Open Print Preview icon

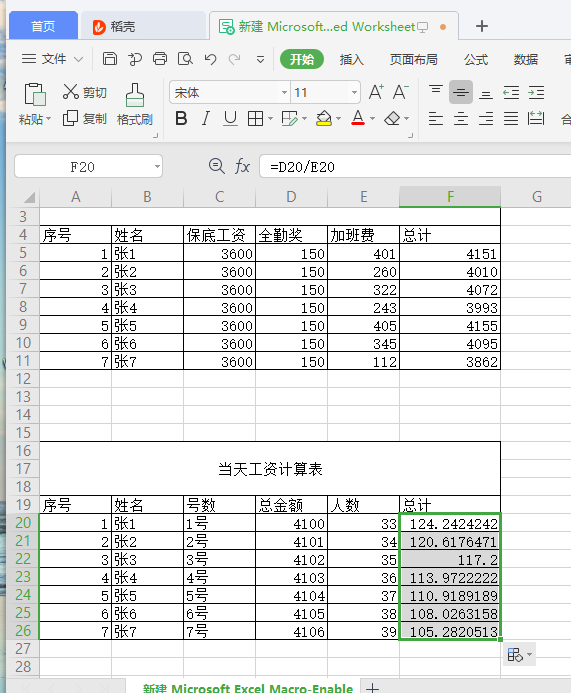click(185, 59)
